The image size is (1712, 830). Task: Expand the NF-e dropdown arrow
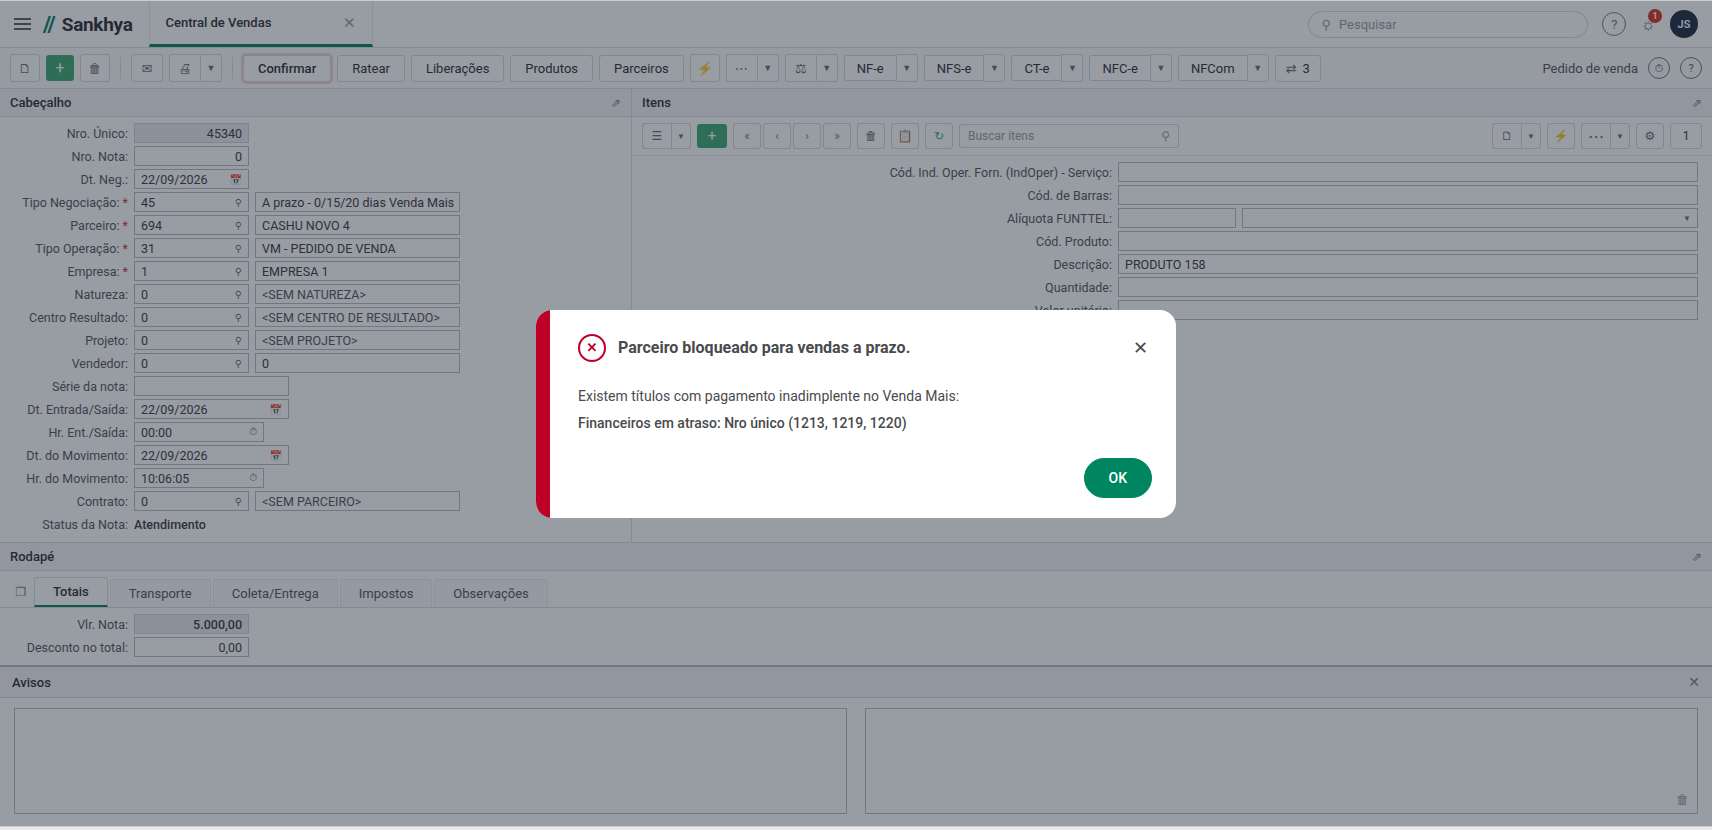click(x=907, y=68)
